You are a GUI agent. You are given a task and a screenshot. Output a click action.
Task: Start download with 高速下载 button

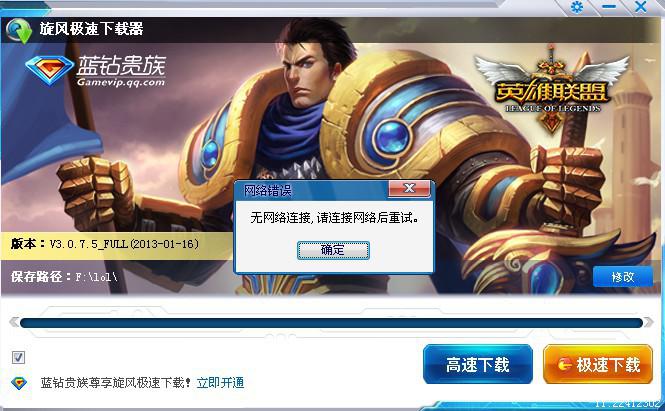point(478,364)
